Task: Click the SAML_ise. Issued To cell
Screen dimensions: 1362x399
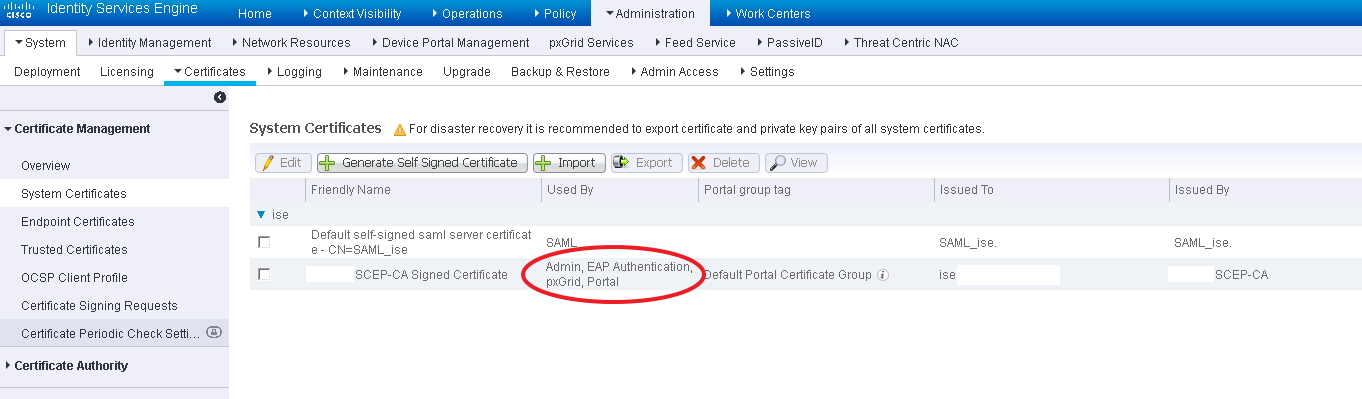Action: point(968,242)
